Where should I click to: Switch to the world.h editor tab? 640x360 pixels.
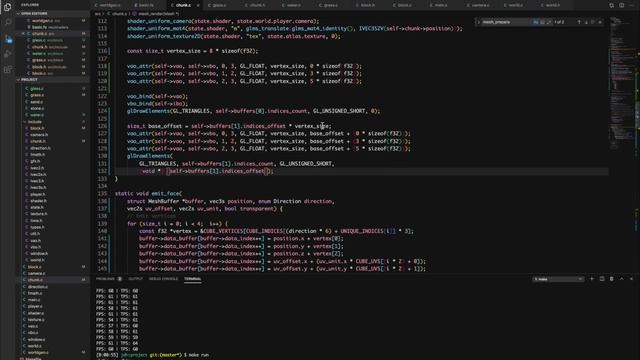pos(552,5)
